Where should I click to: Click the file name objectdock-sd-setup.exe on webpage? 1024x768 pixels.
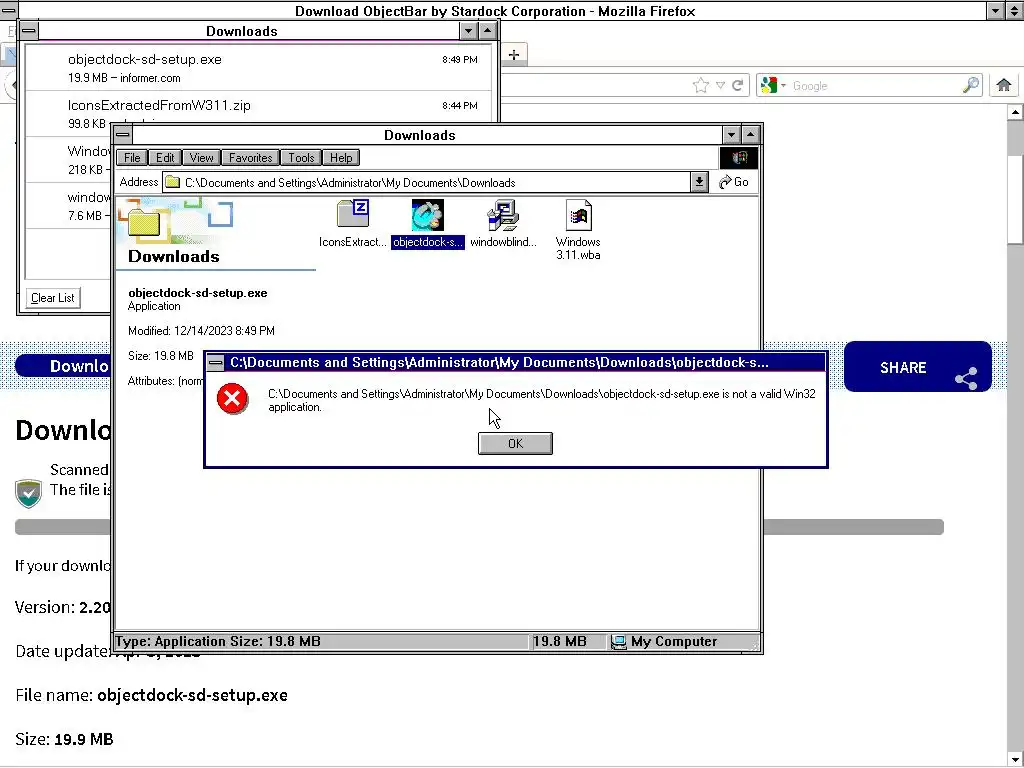pyautogui.click(x=192, y=695)
